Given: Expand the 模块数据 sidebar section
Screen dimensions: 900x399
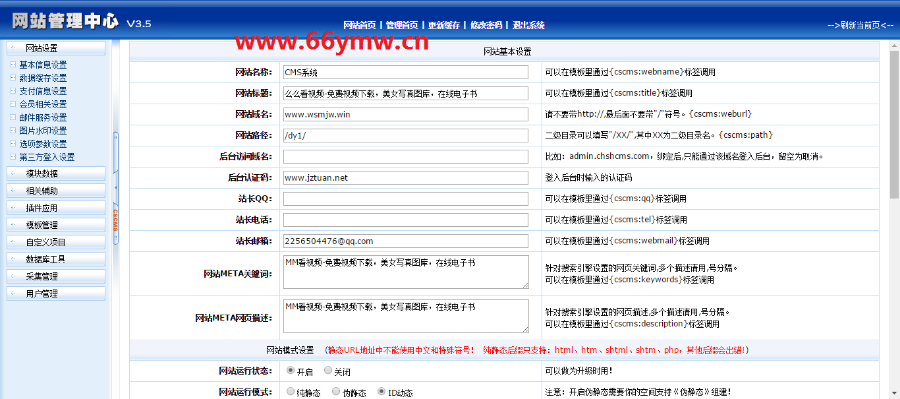Looking at the screenshot, I should (56, 173).
